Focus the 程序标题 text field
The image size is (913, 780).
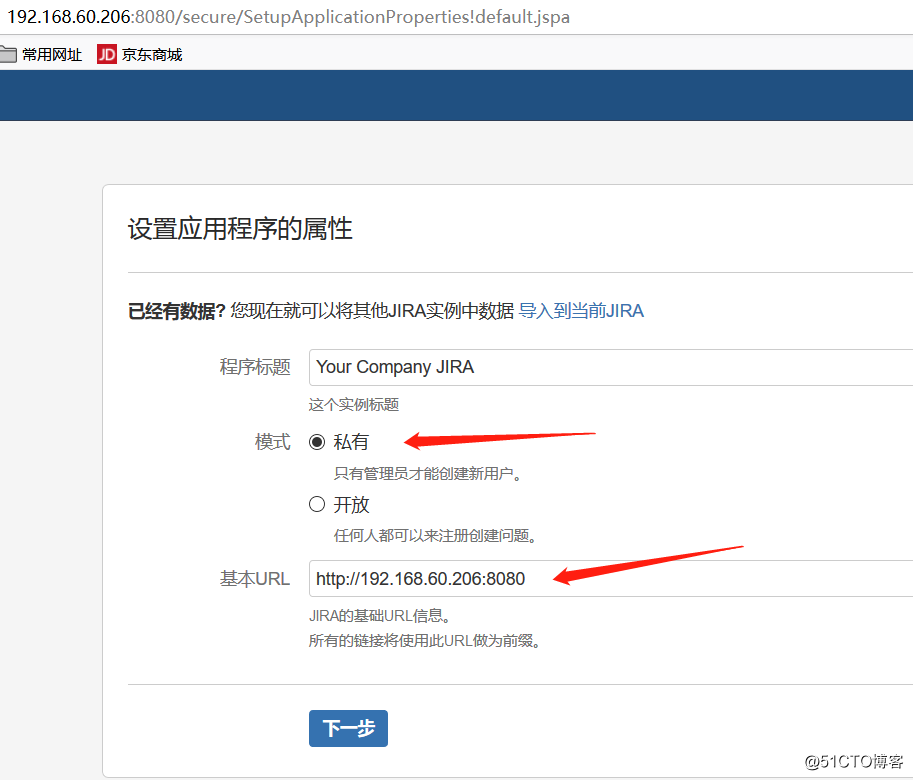pyautogui.click(x=611, y=367)
